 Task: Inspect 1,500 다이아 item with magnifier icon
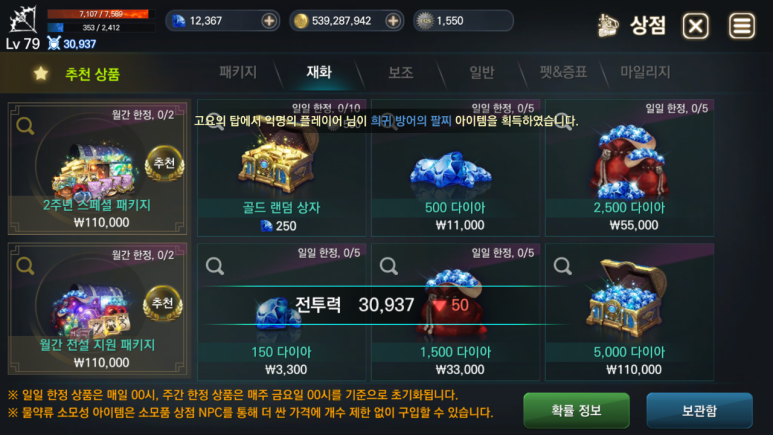(388, 266)
